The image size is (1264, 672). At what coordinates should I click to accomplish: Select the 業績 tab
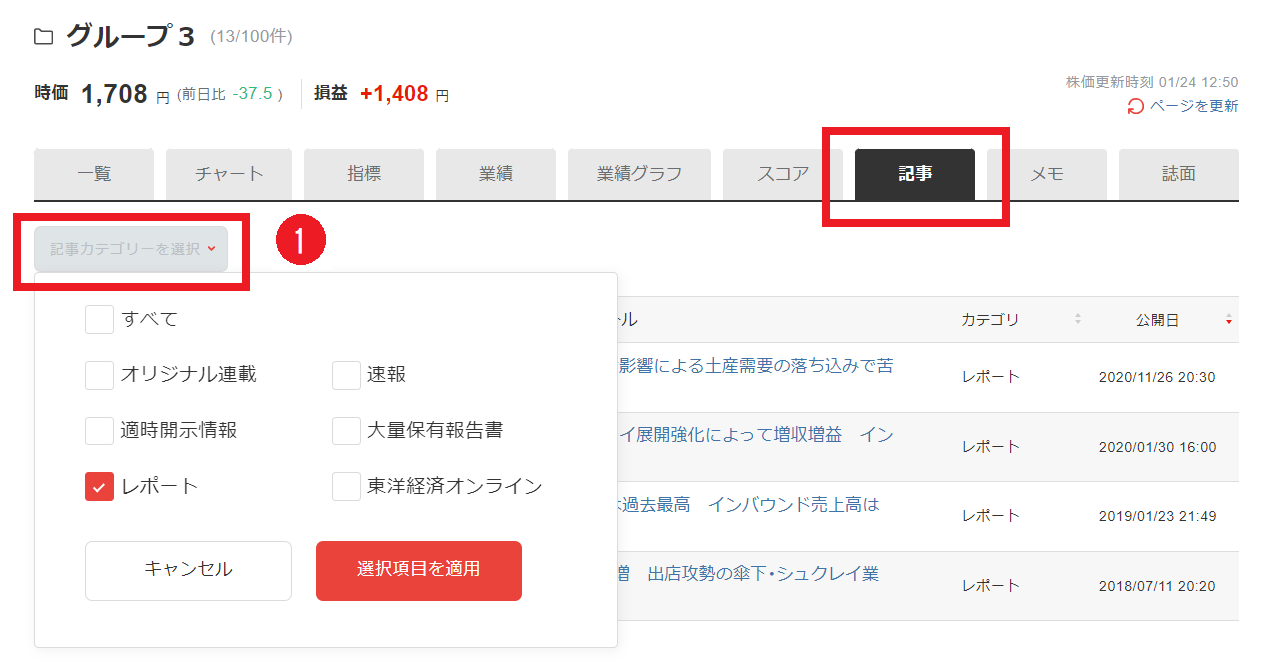pyautogui.click(x=496, y=174)
